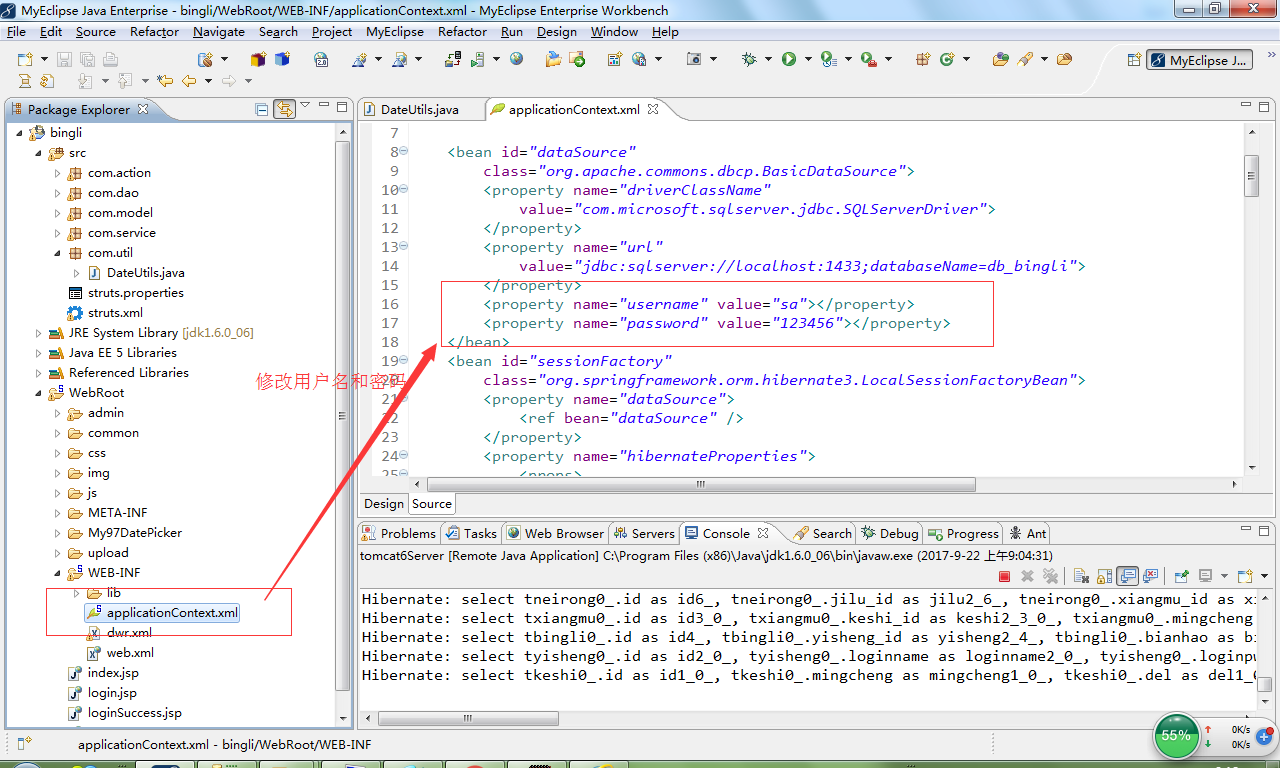
Task: Toggle show console when standard output changes
Action: tap(1127, 576)
